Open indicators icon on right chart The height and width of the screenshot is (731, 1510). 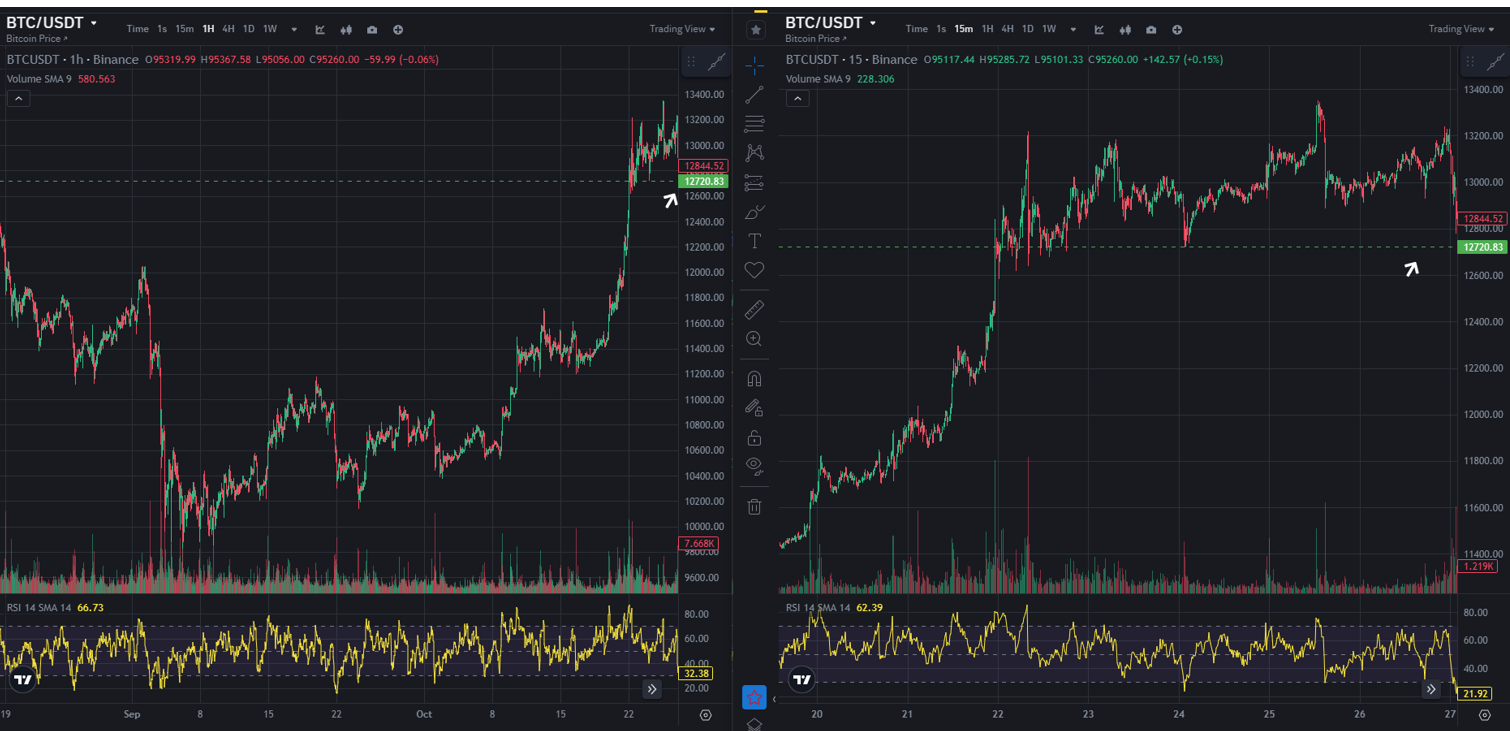pyautogui.click(x=1099, y=30)
